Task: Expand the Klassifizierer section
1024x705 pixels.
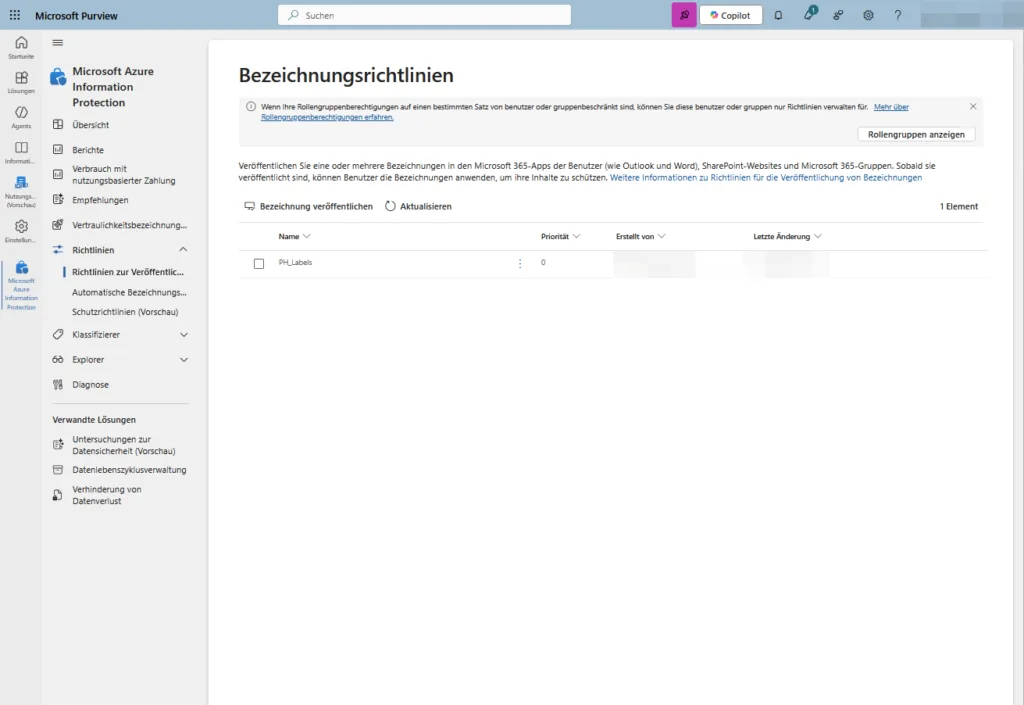Action: pos(183,335)
